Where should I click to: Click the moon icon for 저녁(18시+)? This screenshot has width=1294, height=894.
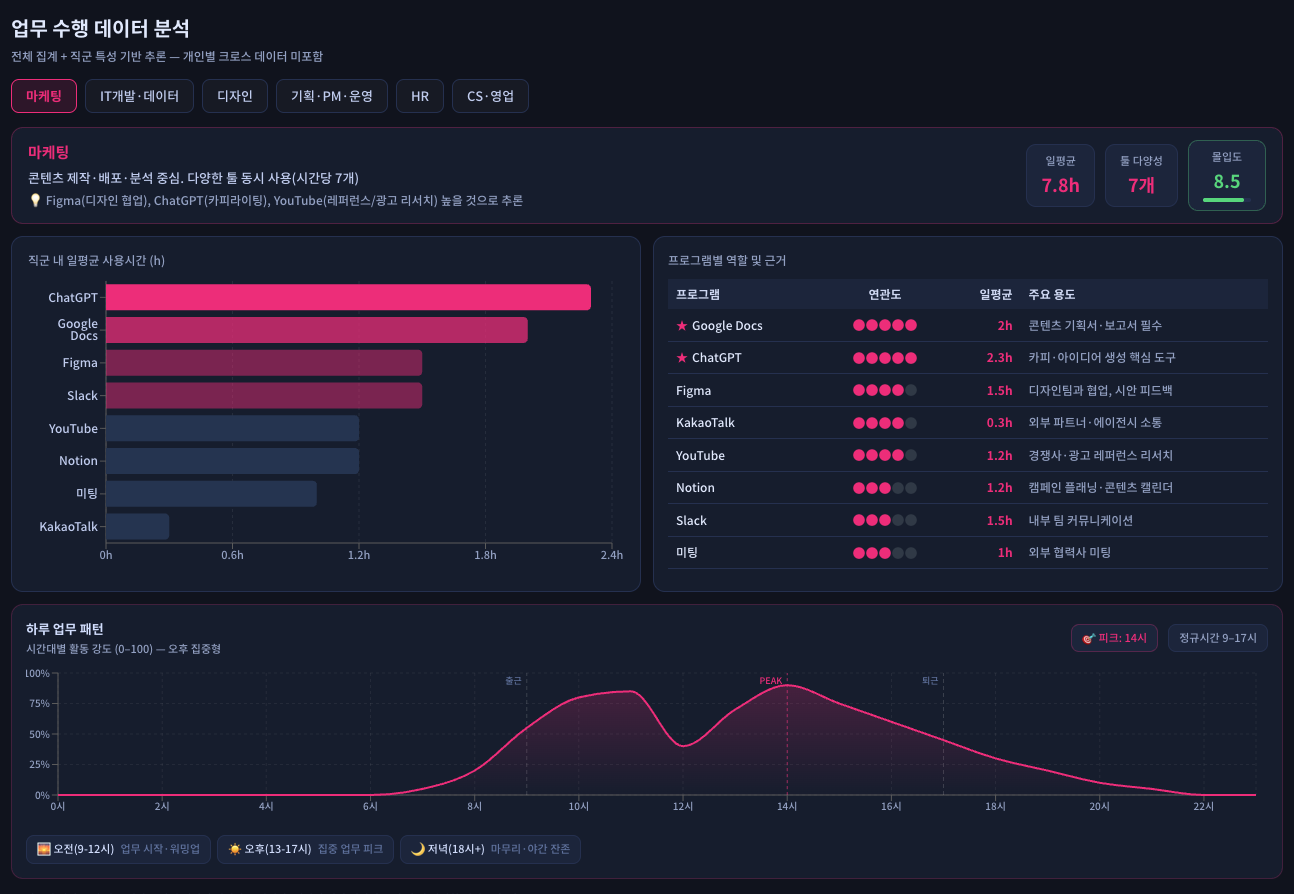coord(418,849)
